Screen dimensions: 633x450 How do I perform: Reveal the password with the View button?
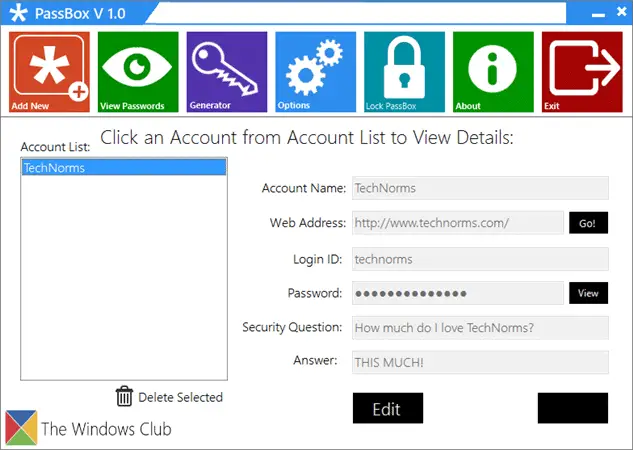point(589,293)
